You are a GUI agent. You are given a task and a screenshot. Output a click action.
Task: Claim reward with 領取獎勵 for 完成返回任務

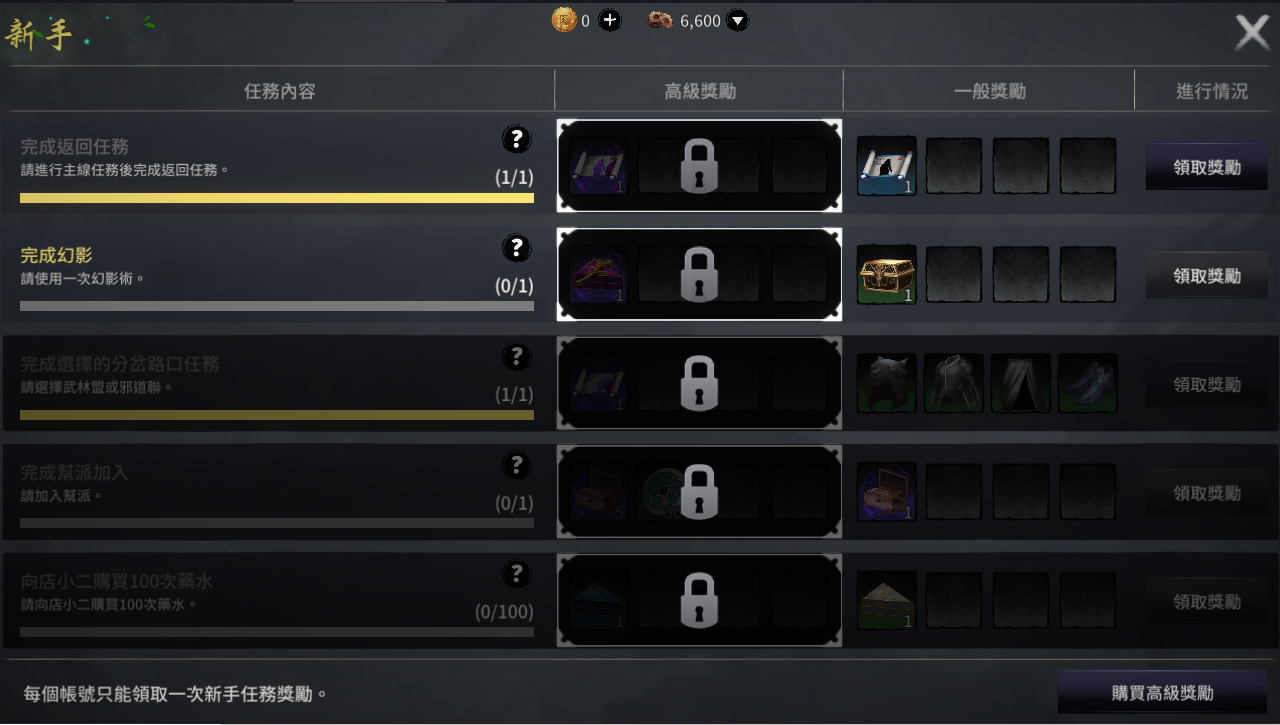[1207, 167]
